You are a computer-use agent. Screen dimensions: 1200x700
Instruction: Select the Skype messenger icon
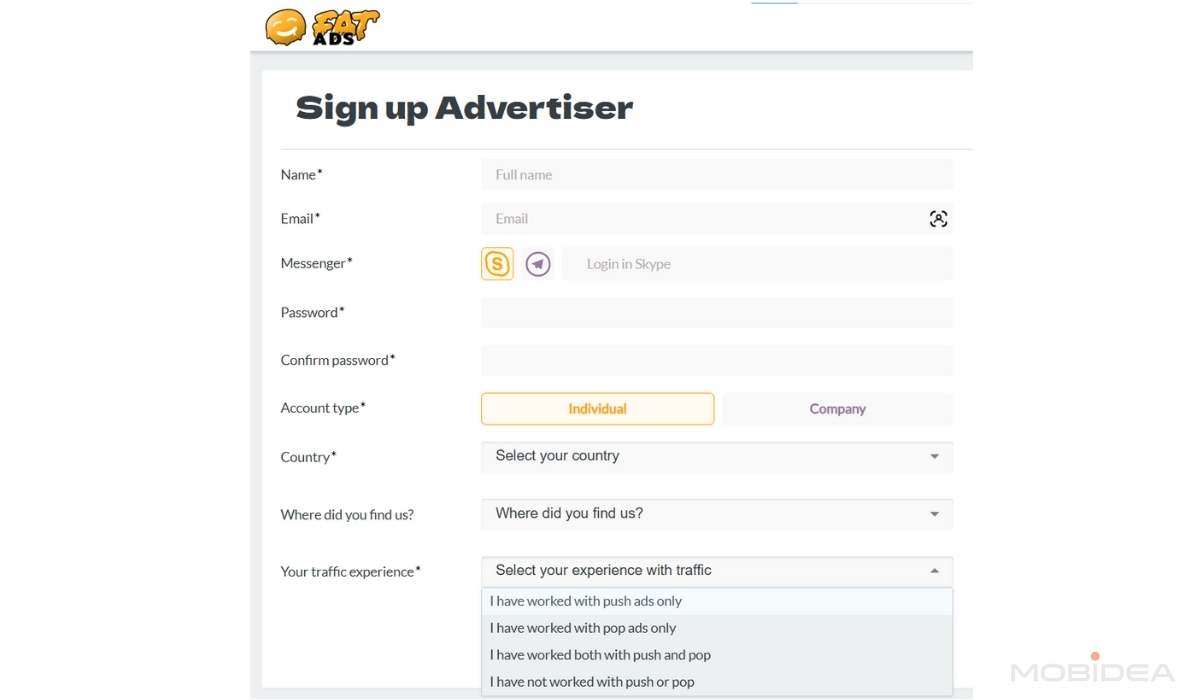pos(497,264)
